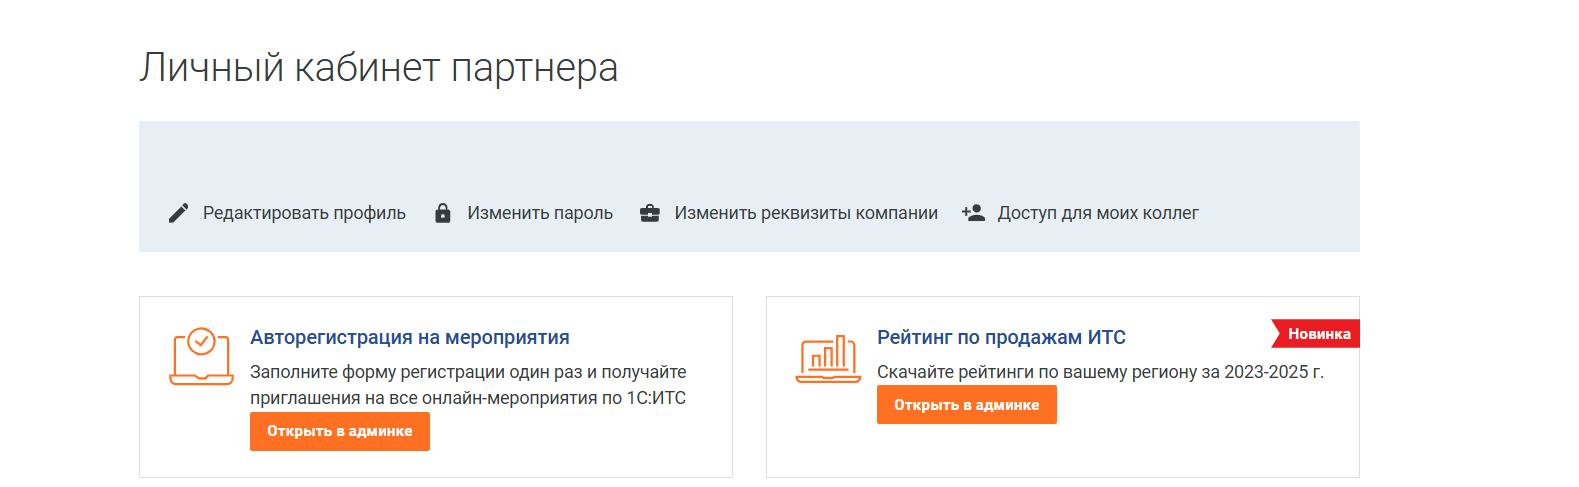Click the laptop bar-chart rating icon
The width and height of the screenshot is (1579, 487).
(828, 358)
